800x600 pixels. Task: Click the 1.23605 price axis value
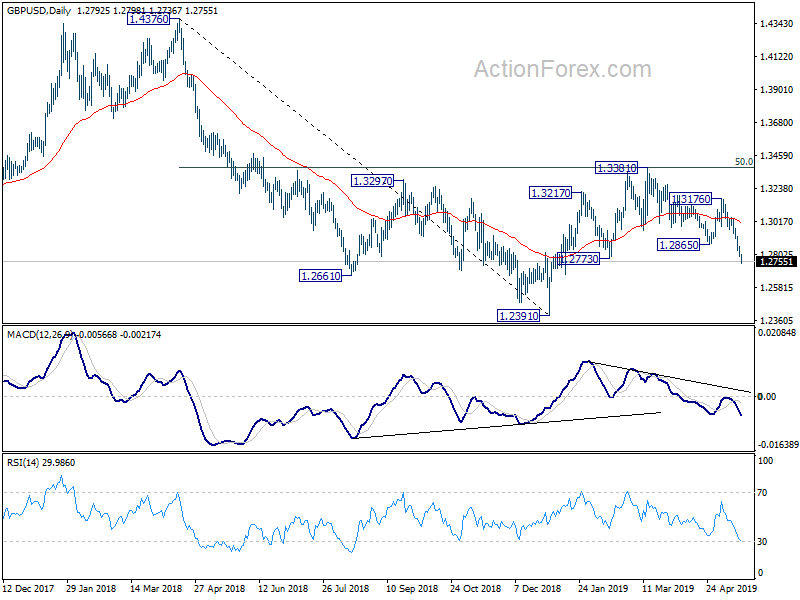pyautogui.click(x=777, y=320)
